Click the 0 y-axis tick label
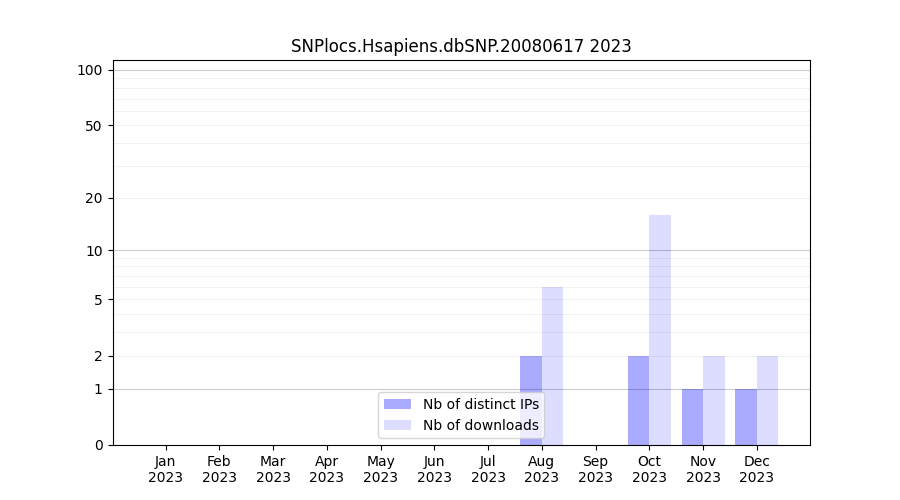This screenshot has width=900, height=500. pos(98,445)
